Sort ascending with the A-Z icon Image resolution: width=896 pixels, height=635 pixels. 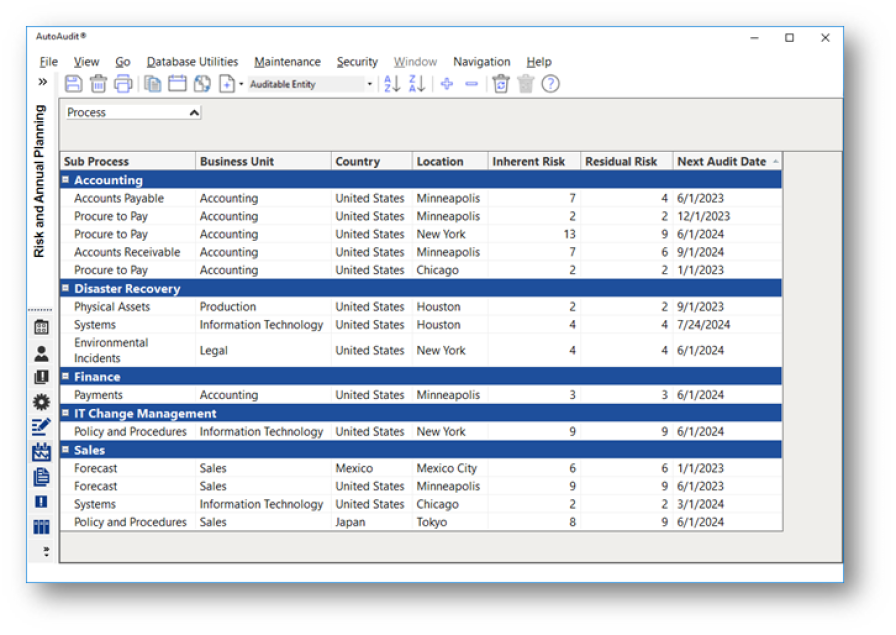click(x=392, y=84)
